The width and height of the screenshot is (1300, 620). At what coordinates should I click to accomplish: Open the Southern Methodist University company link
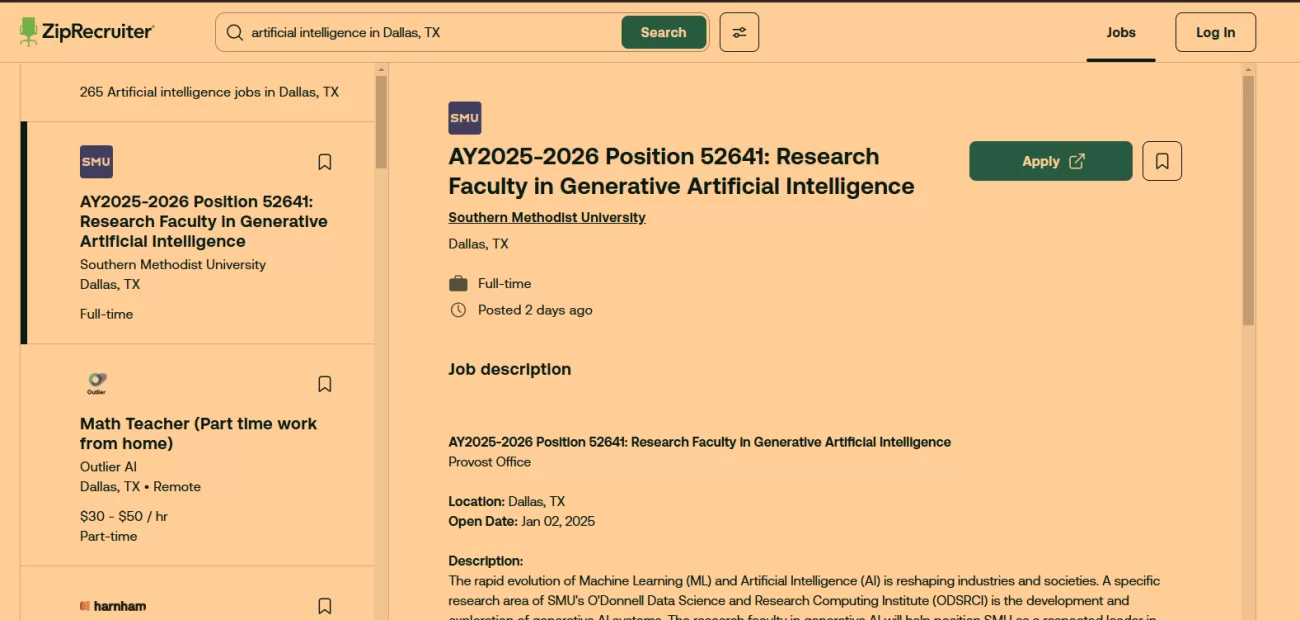[547, 217]
